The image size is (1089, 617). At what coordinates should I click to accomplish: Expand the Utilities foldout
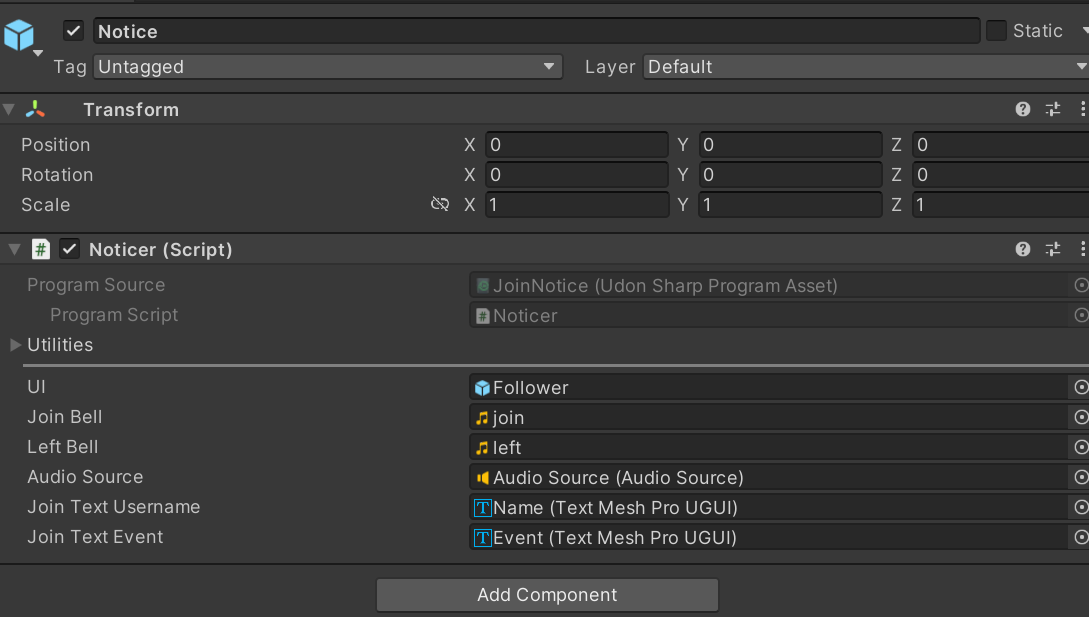tap(16, 345)
